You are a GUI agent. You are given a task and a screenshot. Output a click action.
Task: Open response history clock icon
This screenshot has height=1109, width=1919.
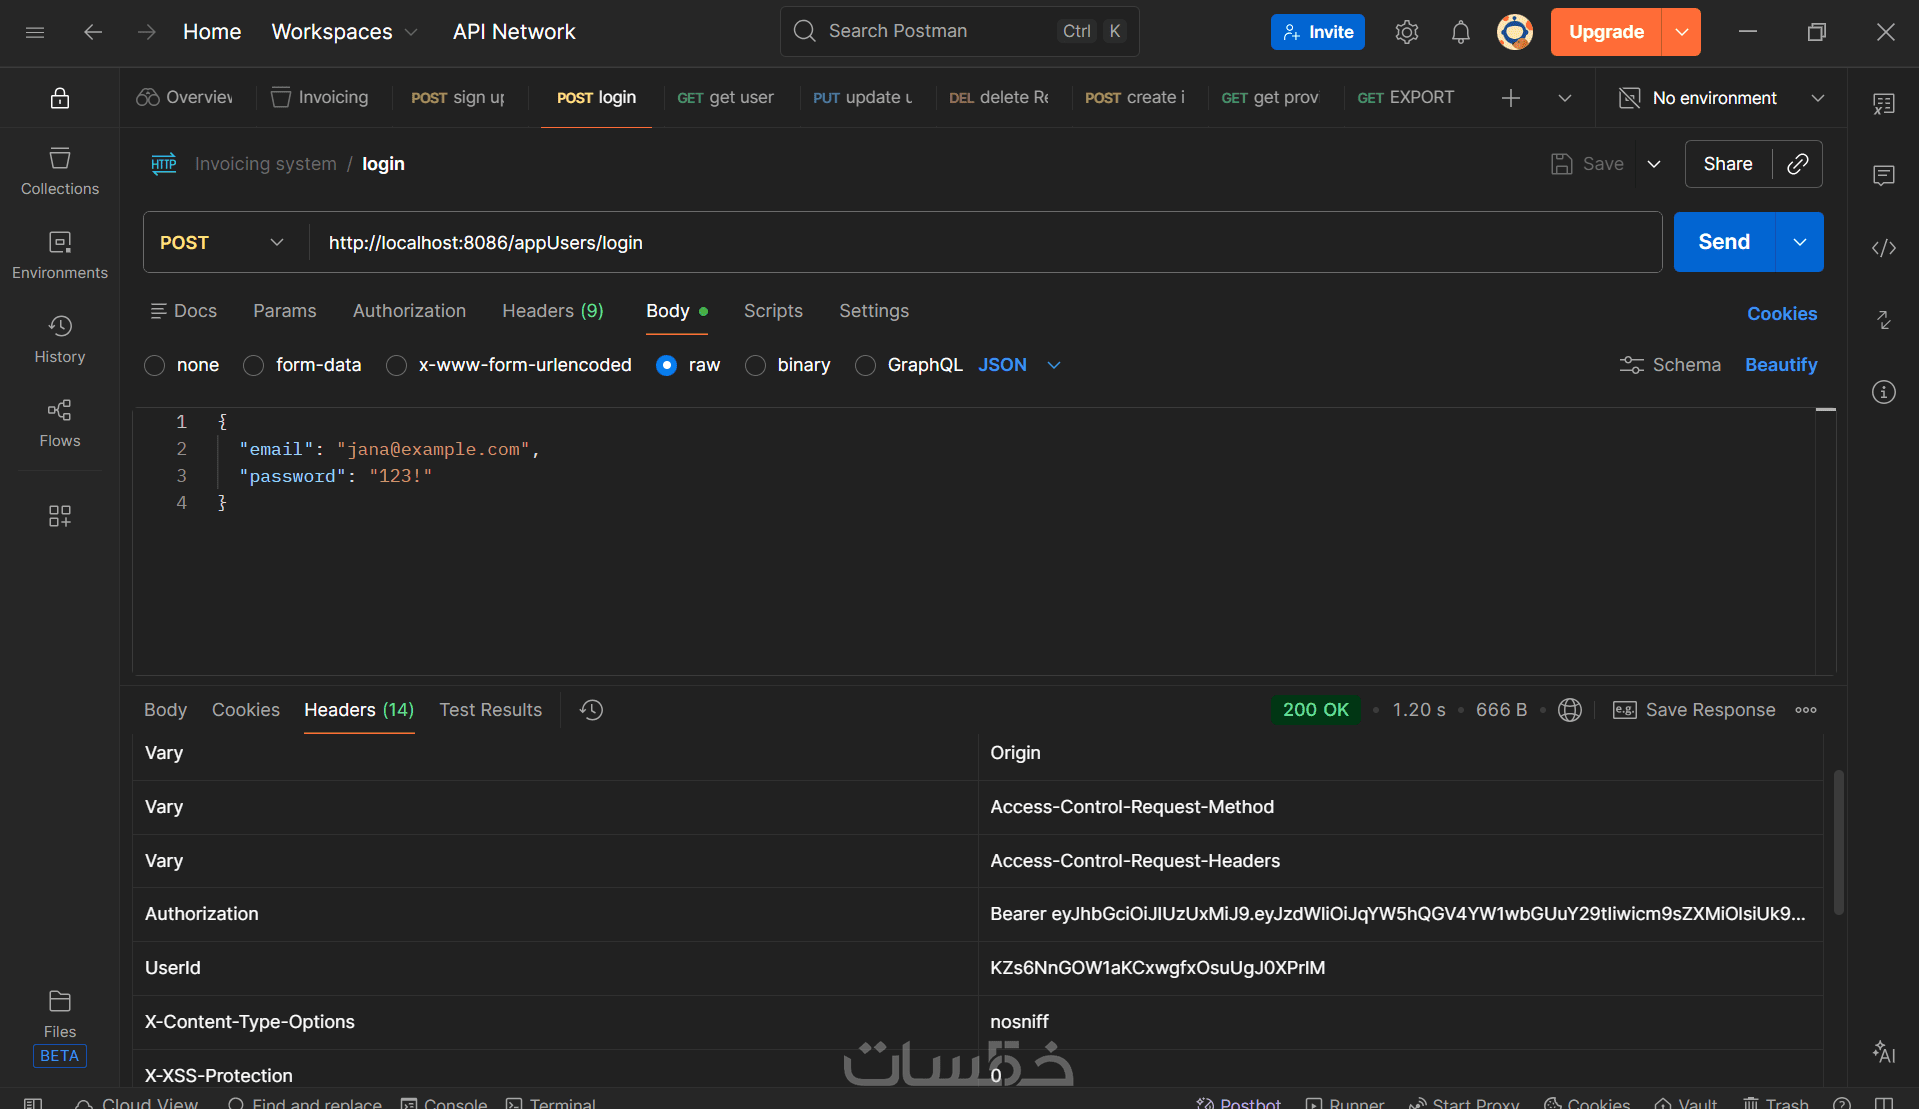pyautogui.click(x=592, y=710)
